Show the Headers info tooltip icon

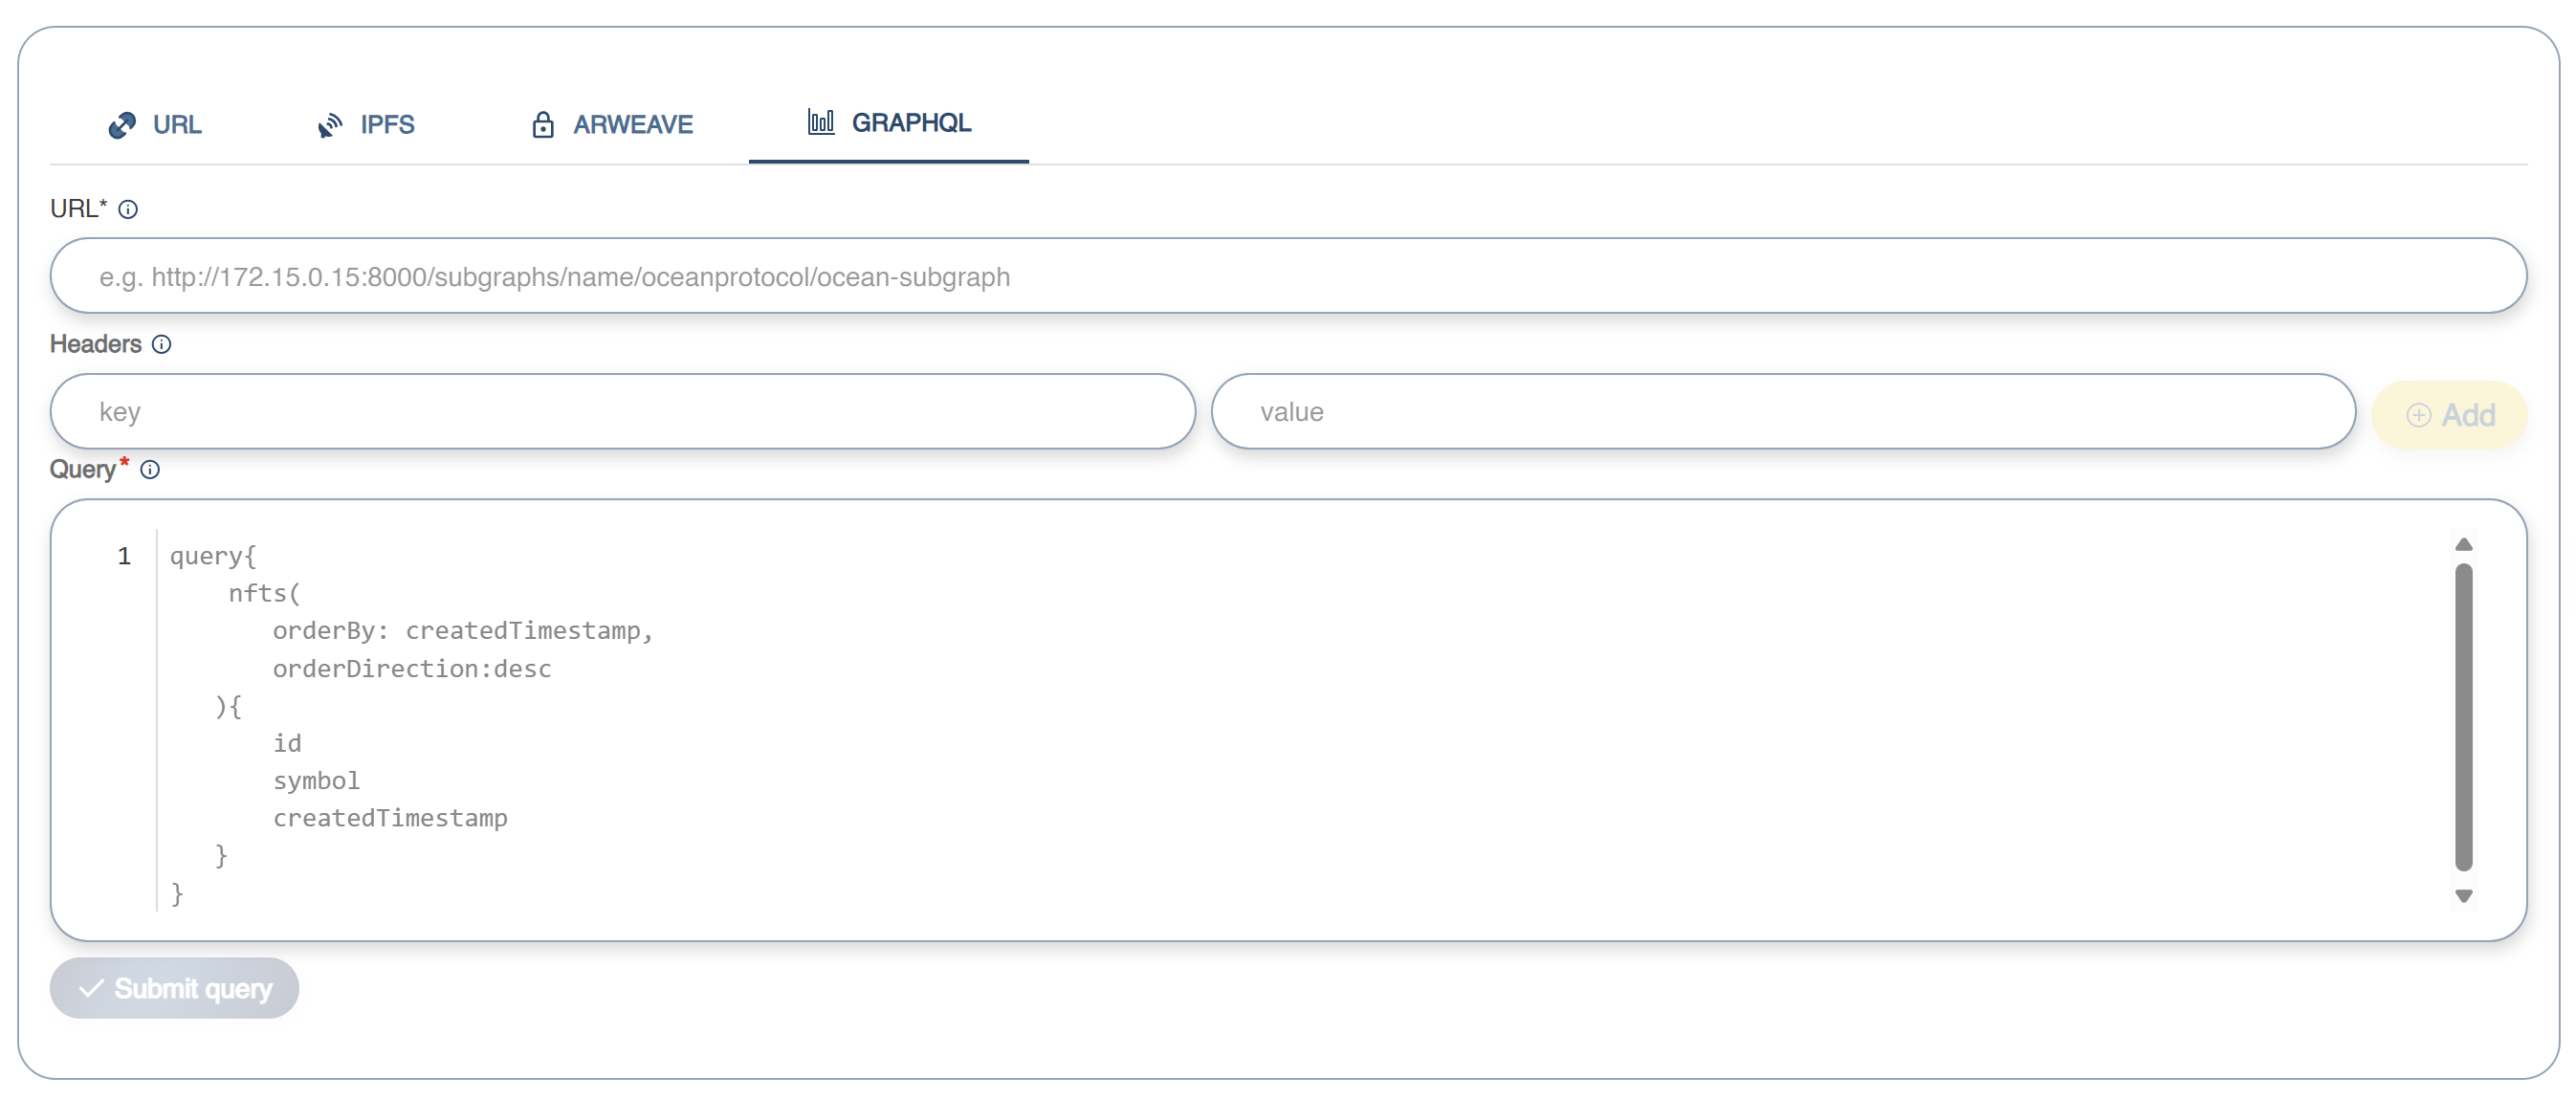[x=162, y=345]
